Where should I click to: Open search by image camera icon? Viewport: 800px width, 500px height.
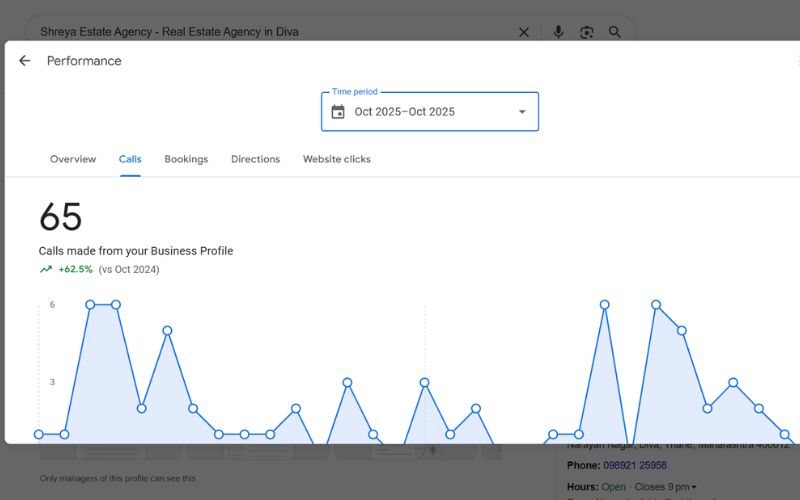[x=587, y=32]
